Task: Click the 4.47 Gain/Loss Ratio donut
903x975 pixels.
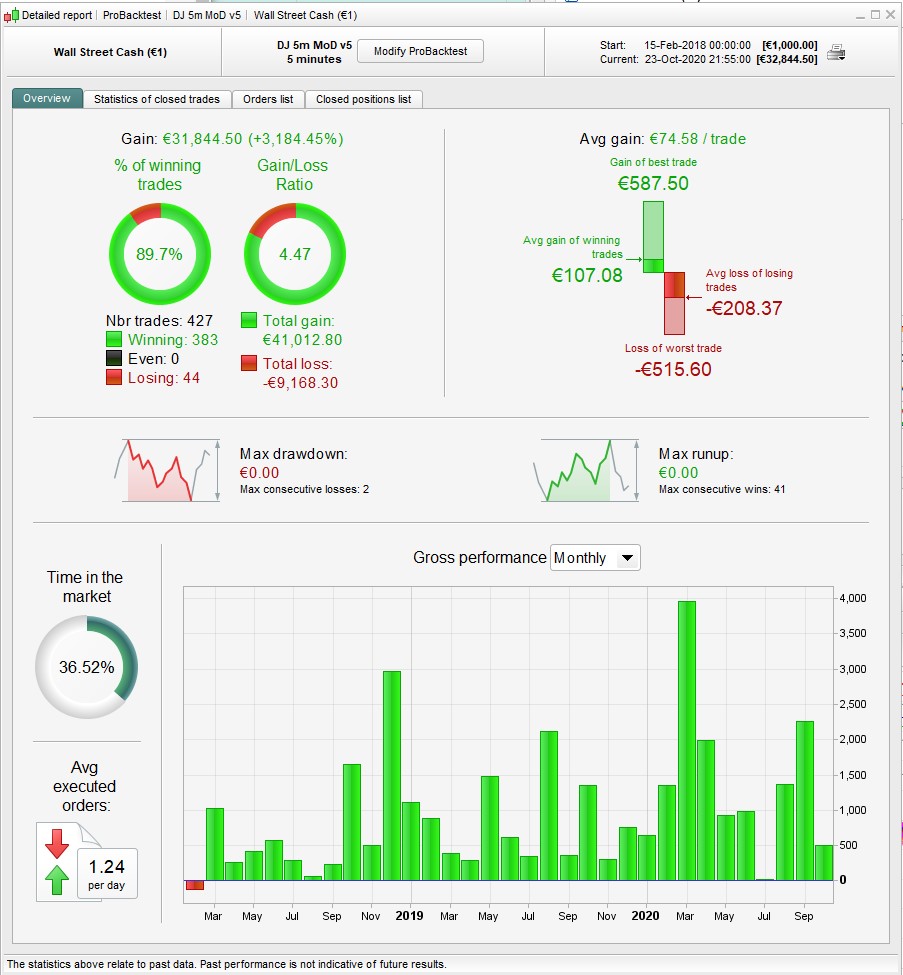Action: [295, 254]
